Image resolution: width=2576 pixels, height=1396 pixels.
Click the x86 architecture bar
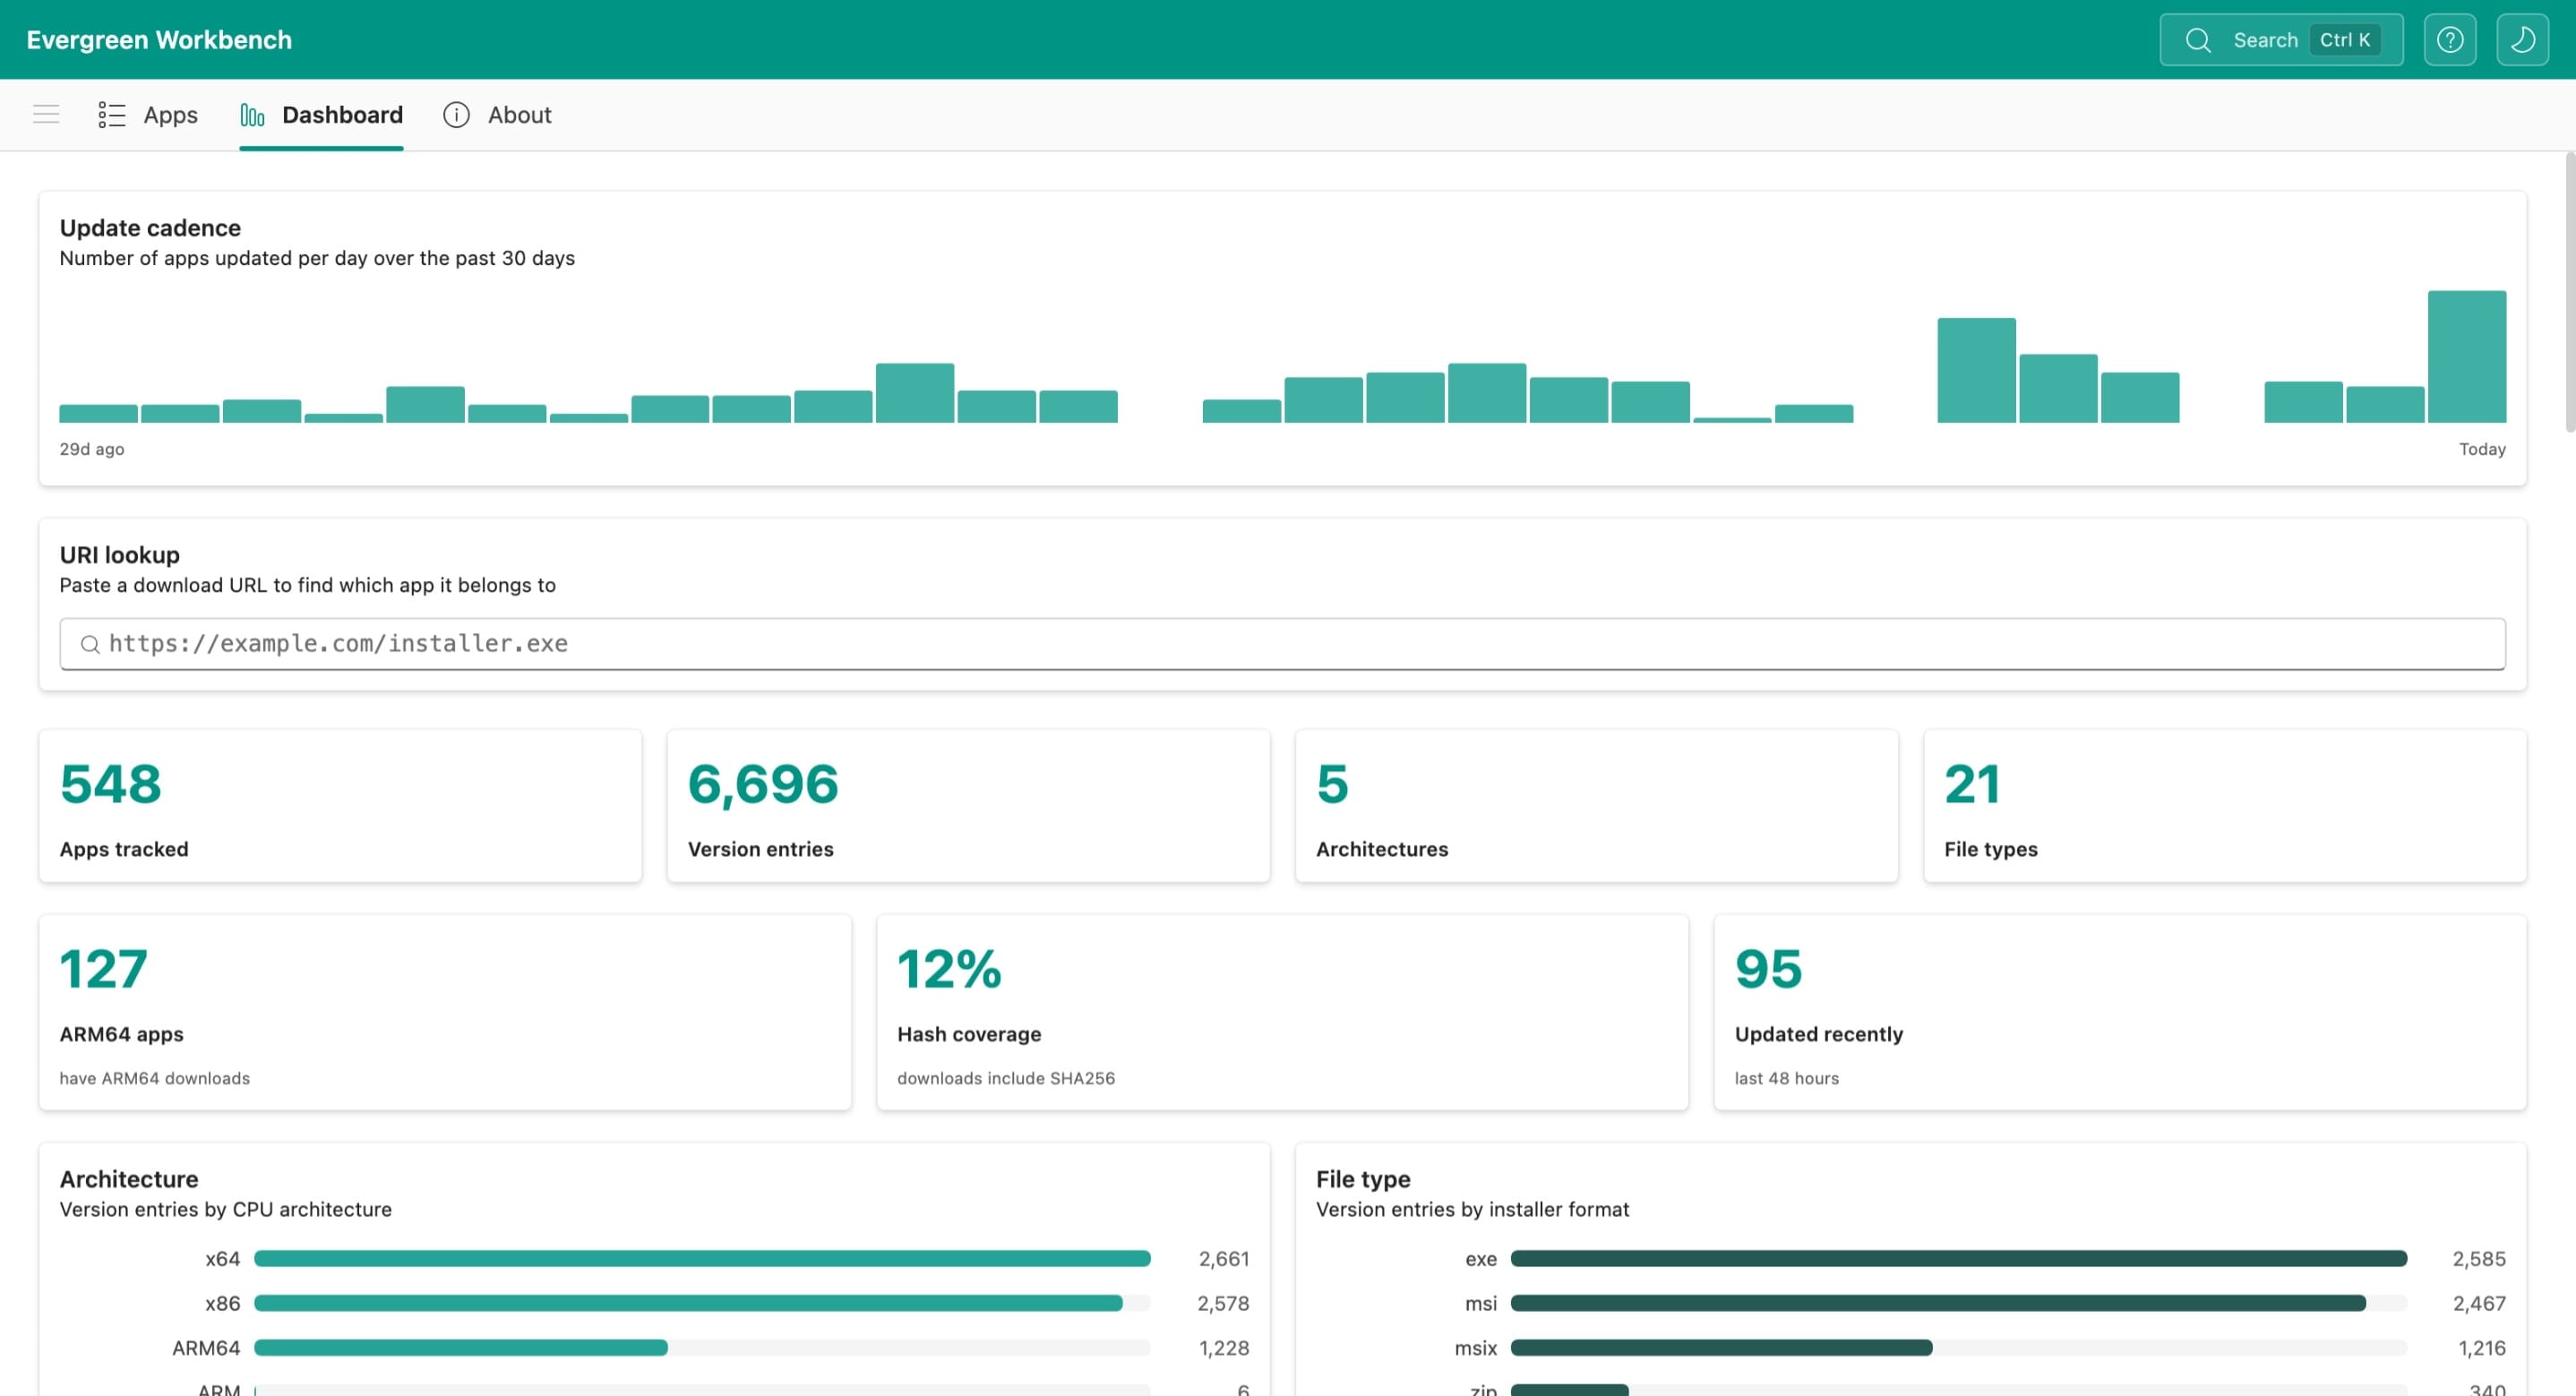click(x=688, y=1303)
